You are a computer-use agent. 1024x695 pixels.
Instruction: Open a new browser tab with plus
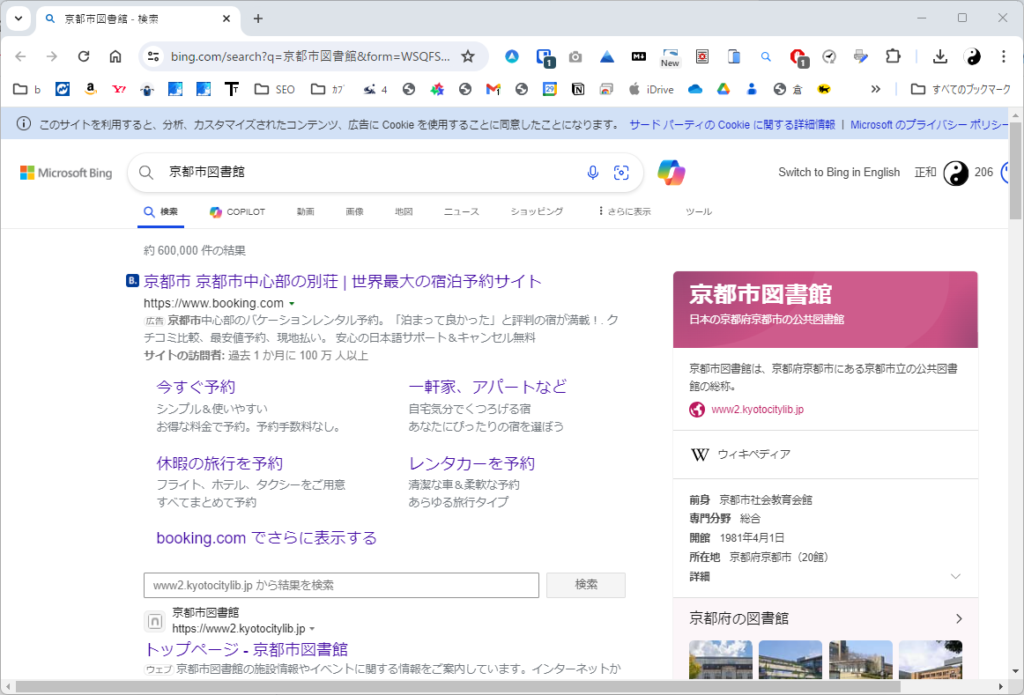coord(258,18)
